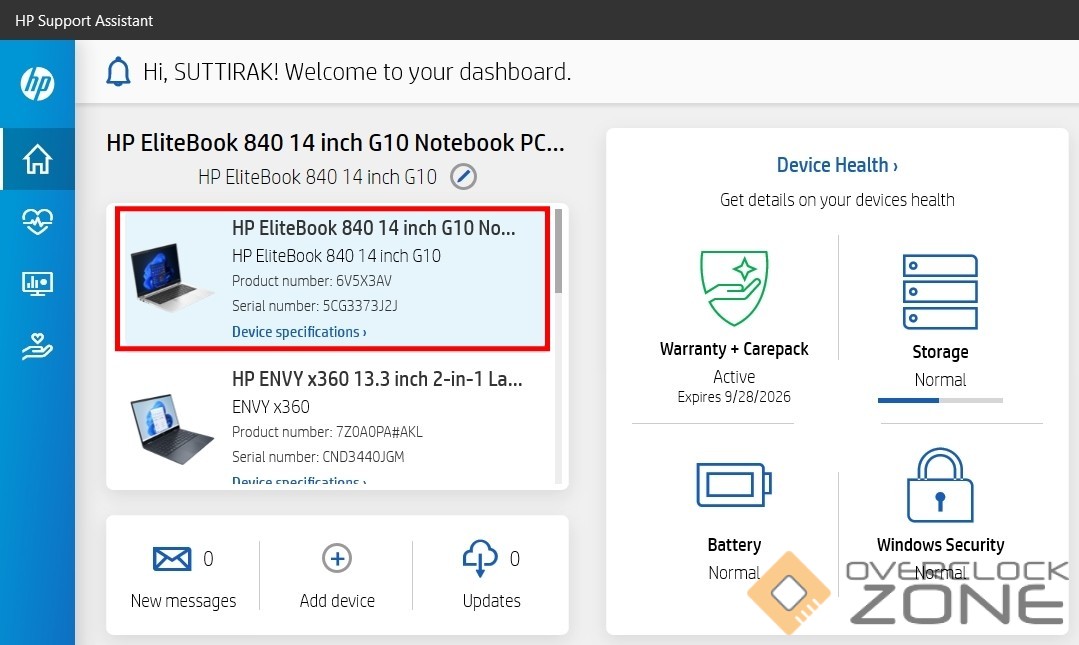
Task: Click the welcome greeting 'Hi, SUTTIRAK!'
Action: 211,72
